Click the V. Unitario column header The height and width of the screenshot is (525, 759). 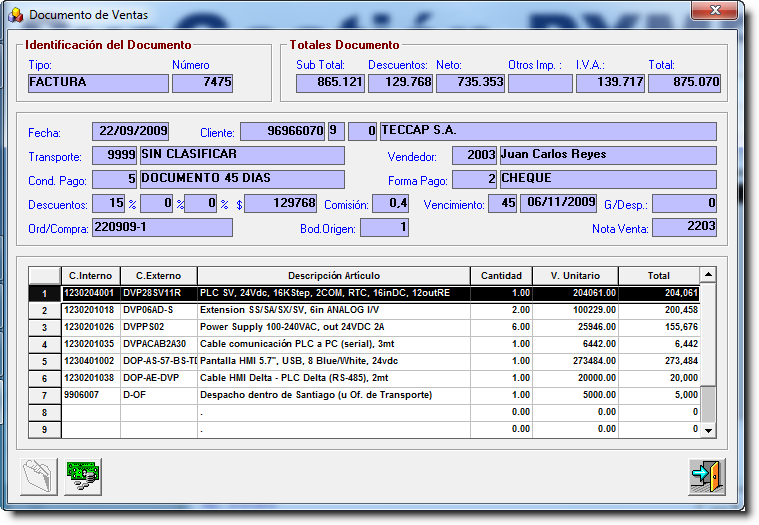(x=576, y=276)
